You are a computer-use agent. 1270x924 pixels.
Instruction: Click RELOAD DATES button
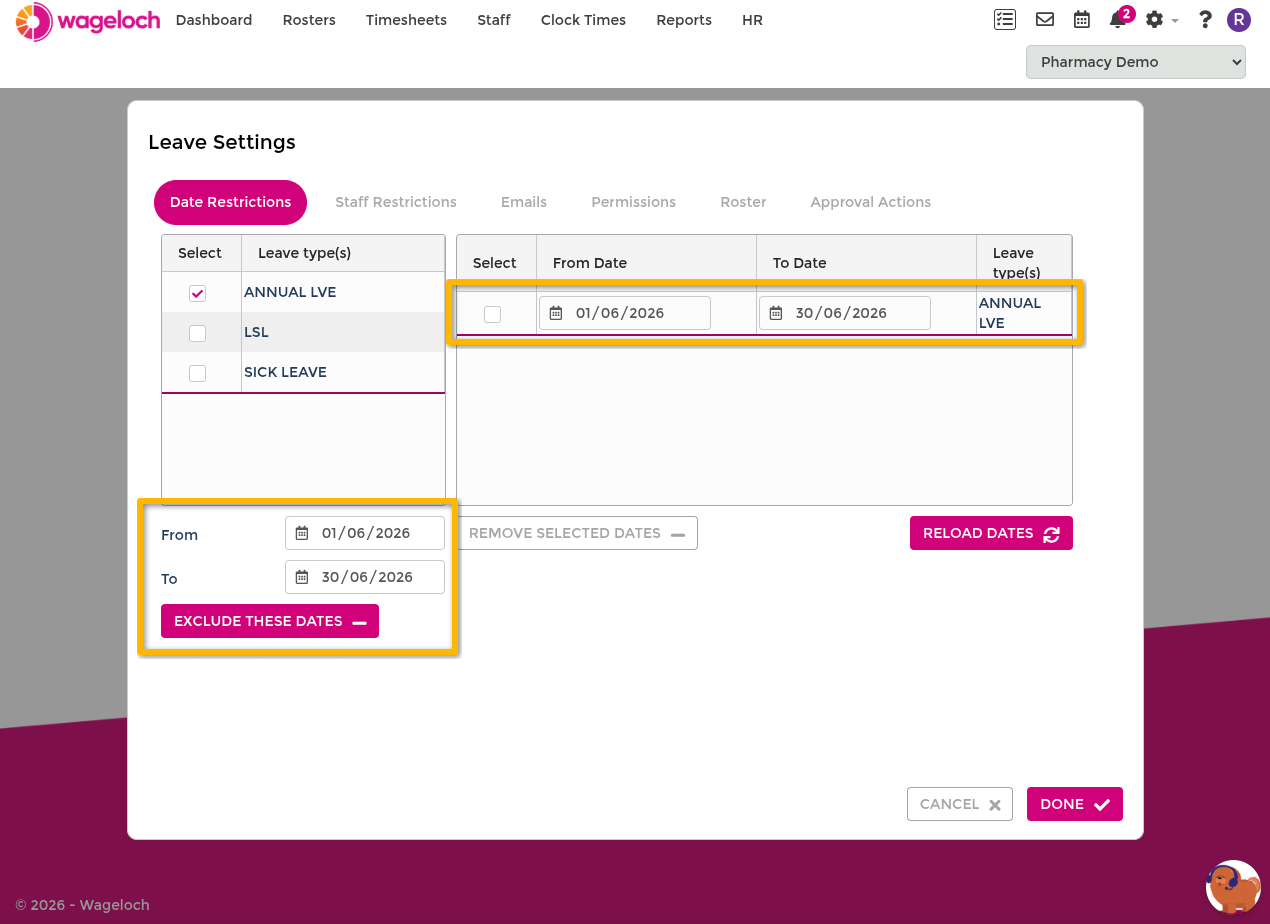[991, 533]
